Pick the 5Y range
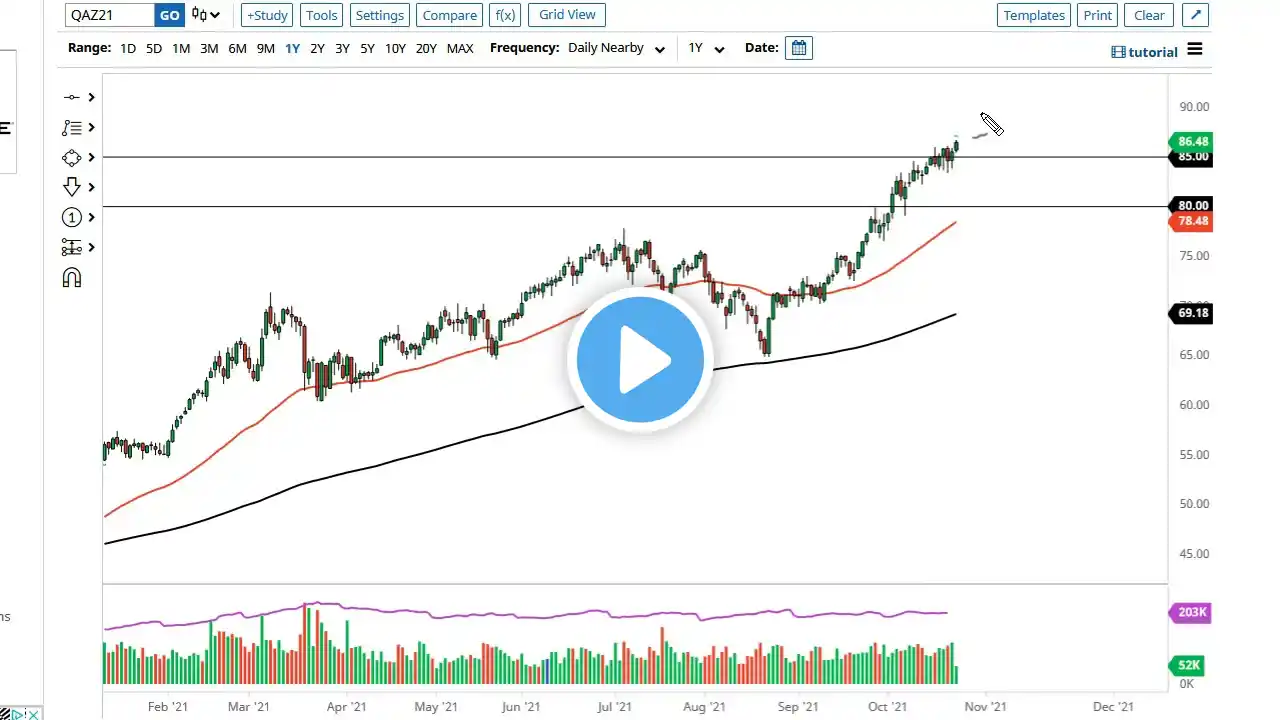The width and height of the screenshot is (1280, 720). [368, 48]
